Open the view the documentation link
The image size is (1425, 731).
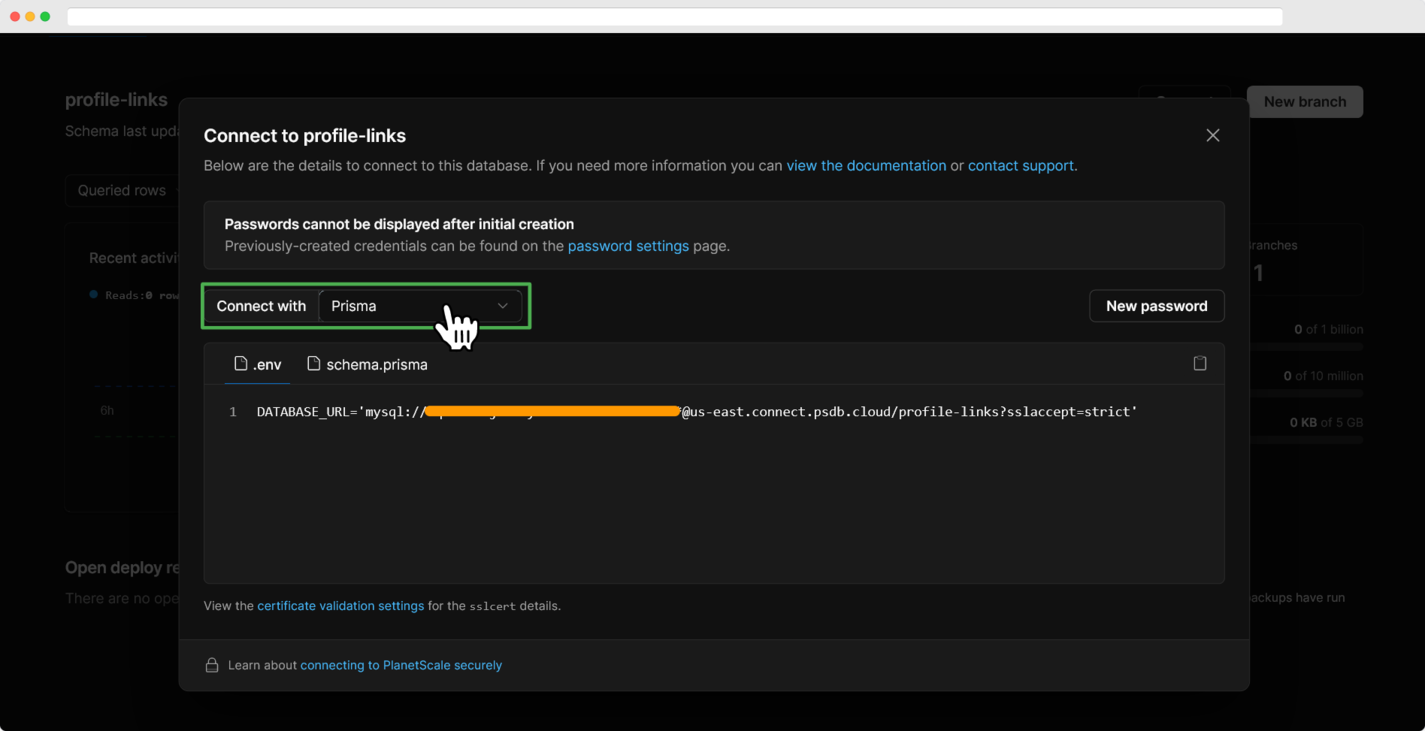coord(866,166)
